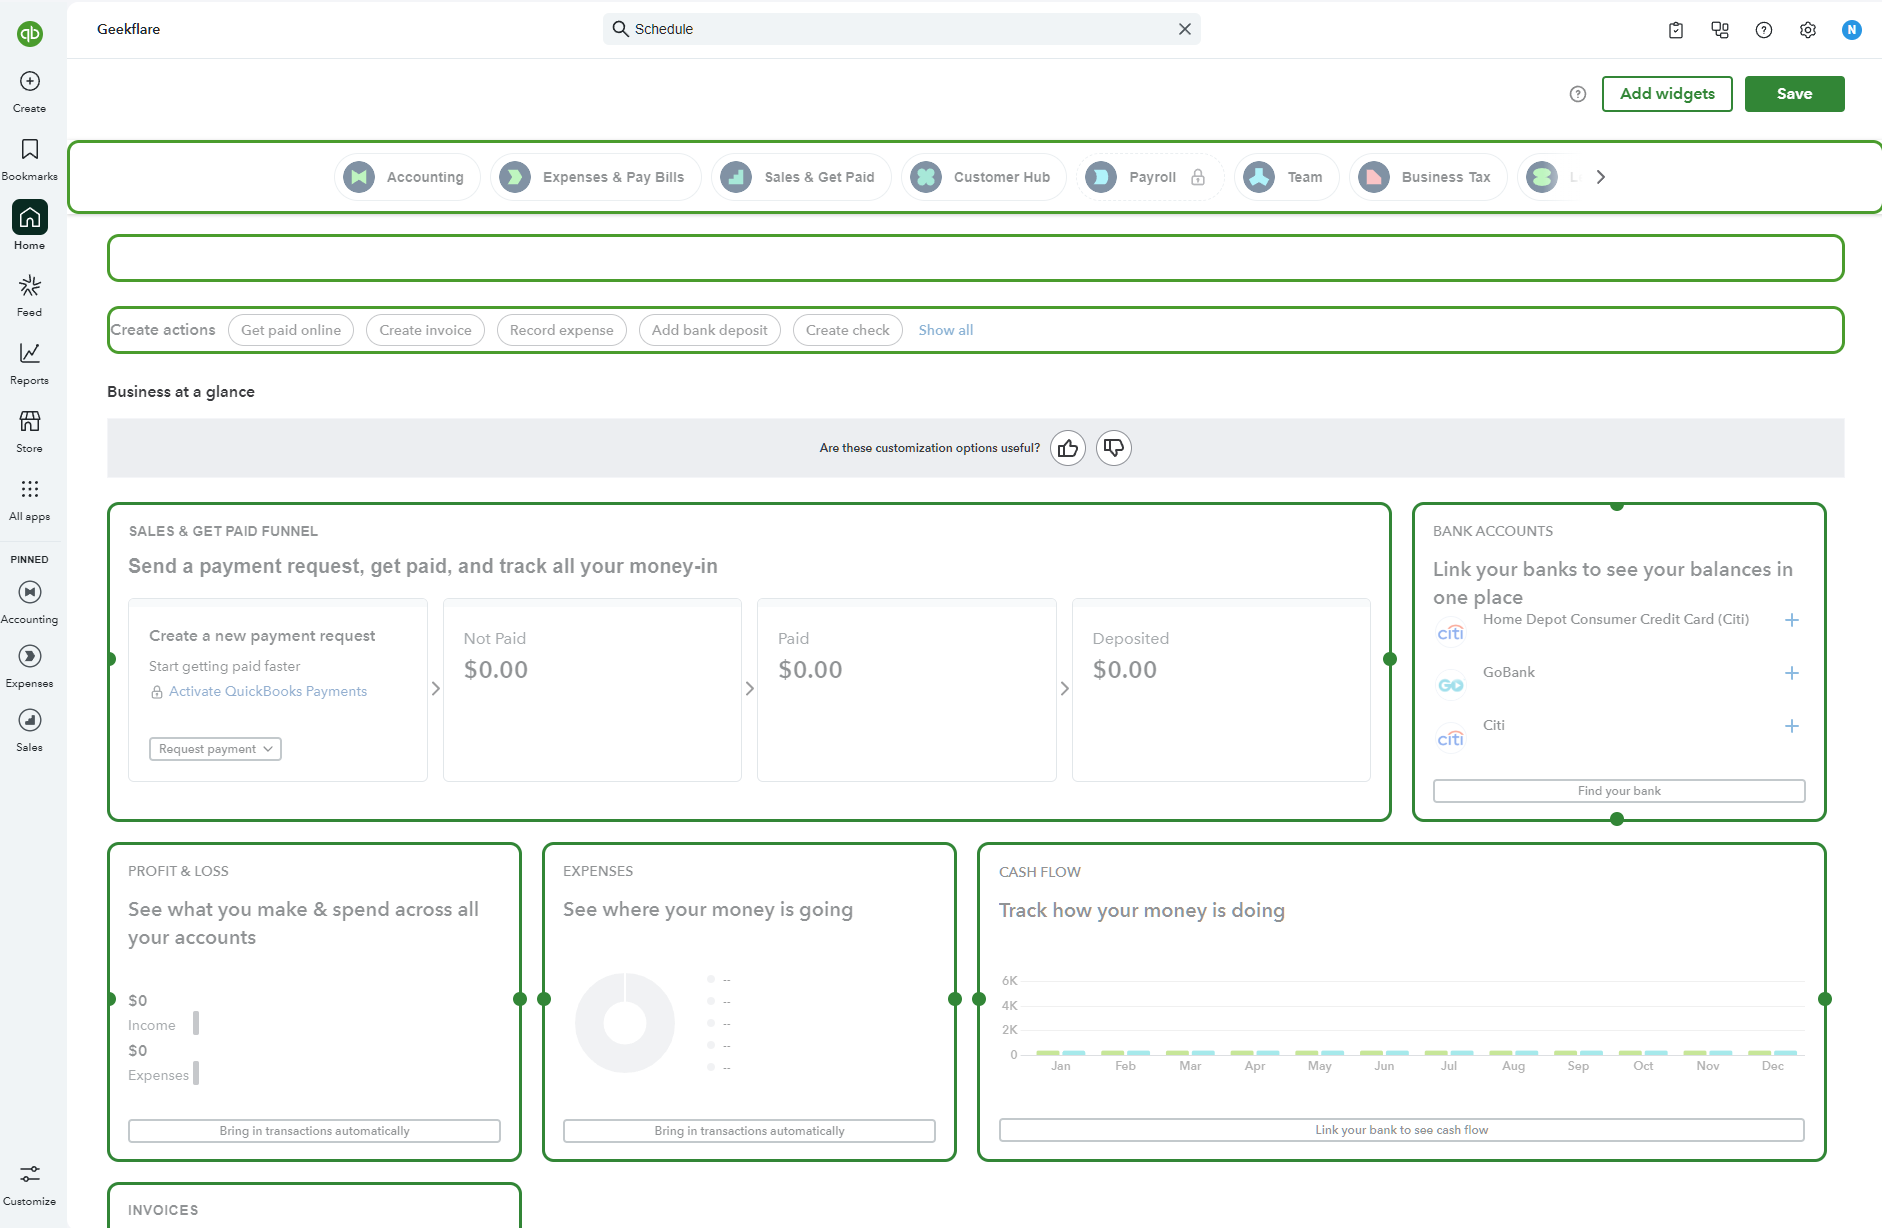Click help icon beside Add widgets
Image resolution: width=1882 pixels, height=1228 pixels.
pyautogui.click(x=1578, y=94)
